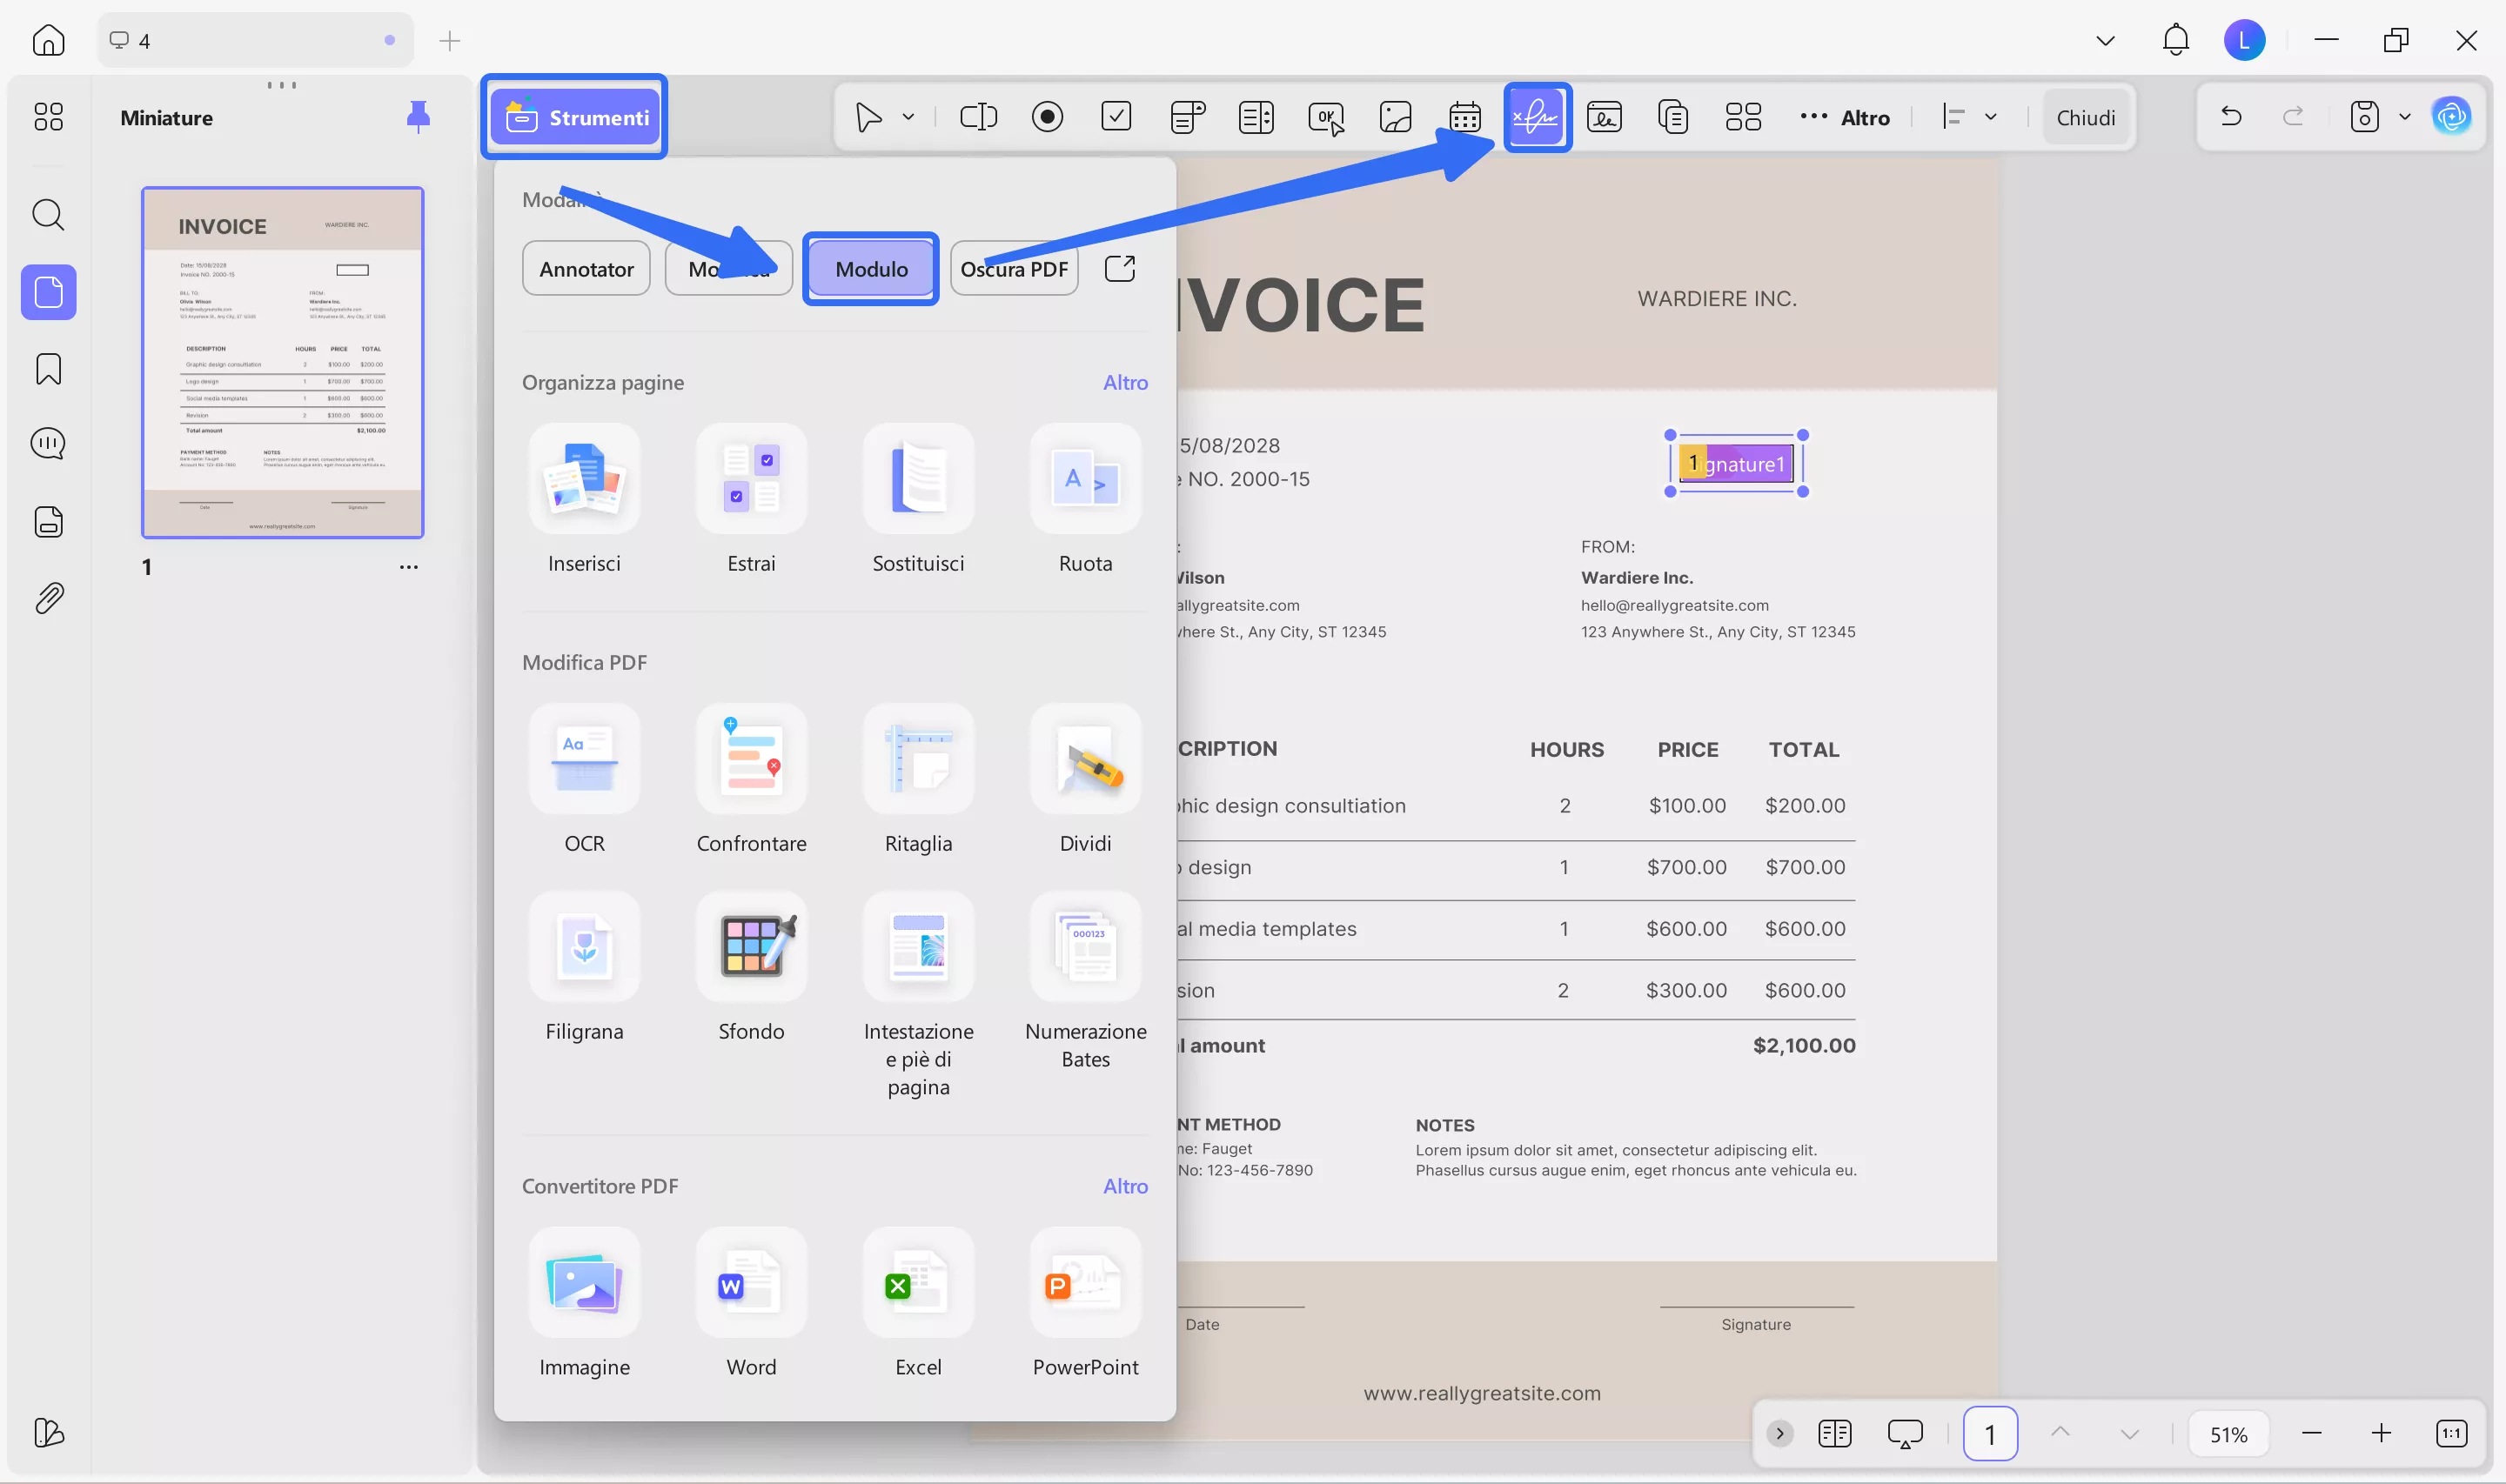Click the Ritaglia crop pages icon
The height and width of the screenshot is (1484, 2506).
coord(918,759)
